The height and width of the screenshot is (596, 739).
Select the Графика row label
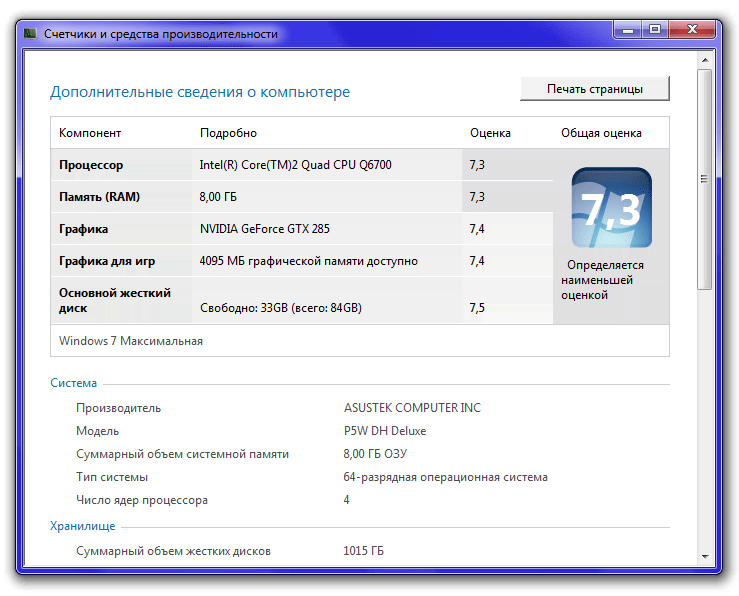(x=83, y=229)
